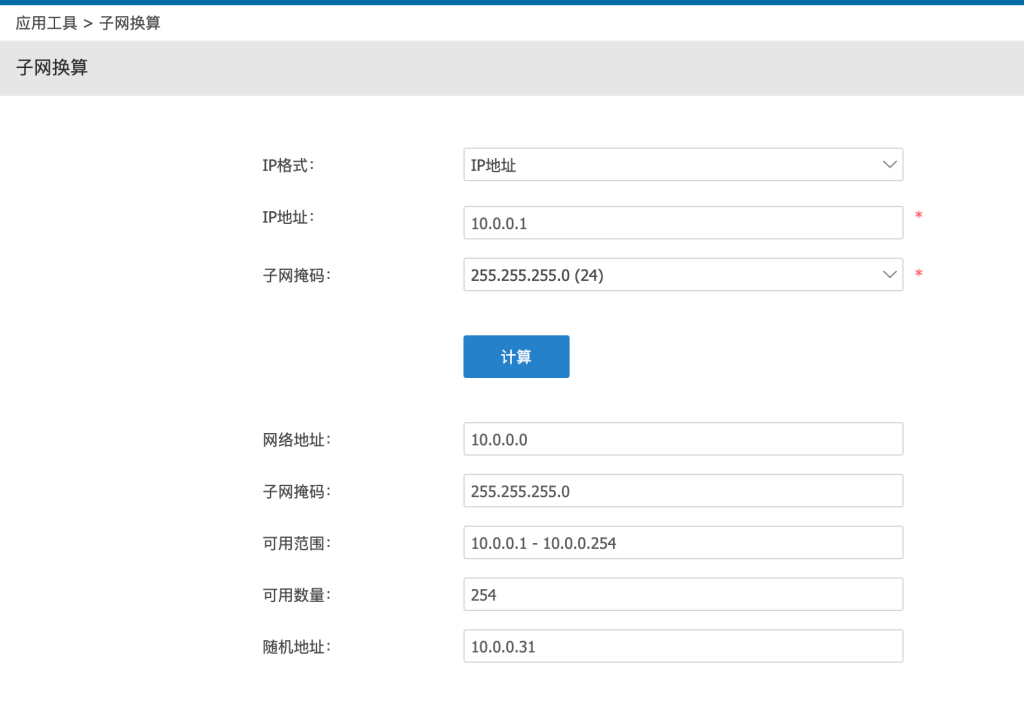Click the IP地址 field label
This screenshot has width=1024, height=712.
pos(287,216)
